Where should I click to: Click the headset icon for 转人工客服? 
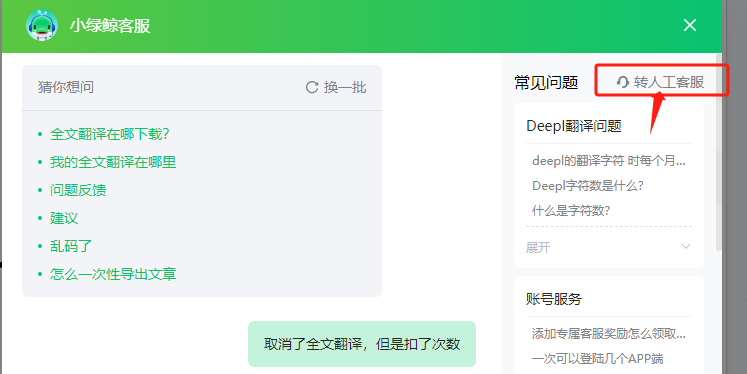coord(623,82)
